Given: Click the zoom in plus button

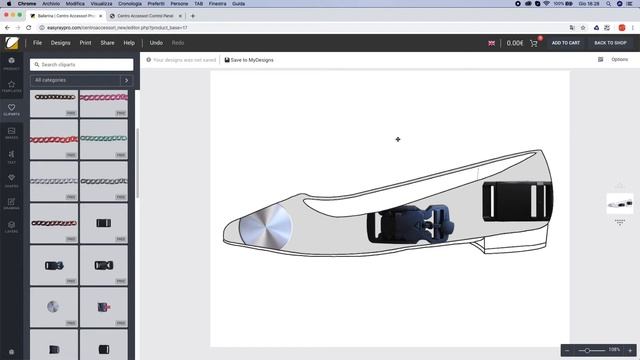Looking at the screenshot, I should pos(630,350).
